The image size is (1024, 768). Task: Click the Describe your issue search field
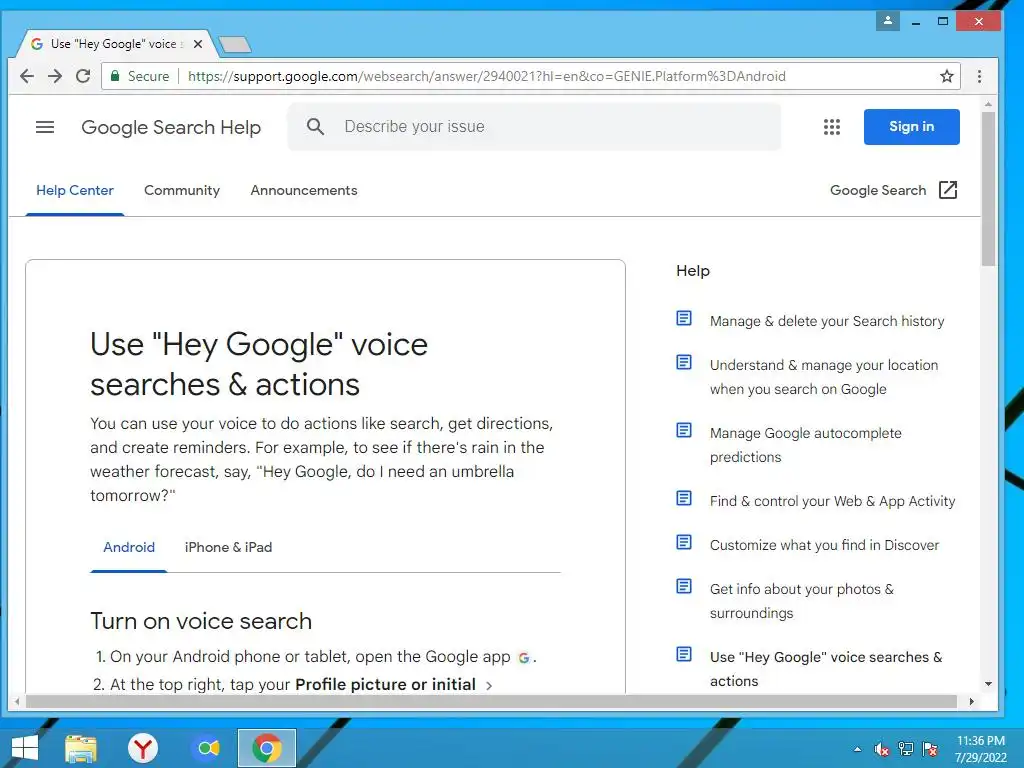point(534,127)
